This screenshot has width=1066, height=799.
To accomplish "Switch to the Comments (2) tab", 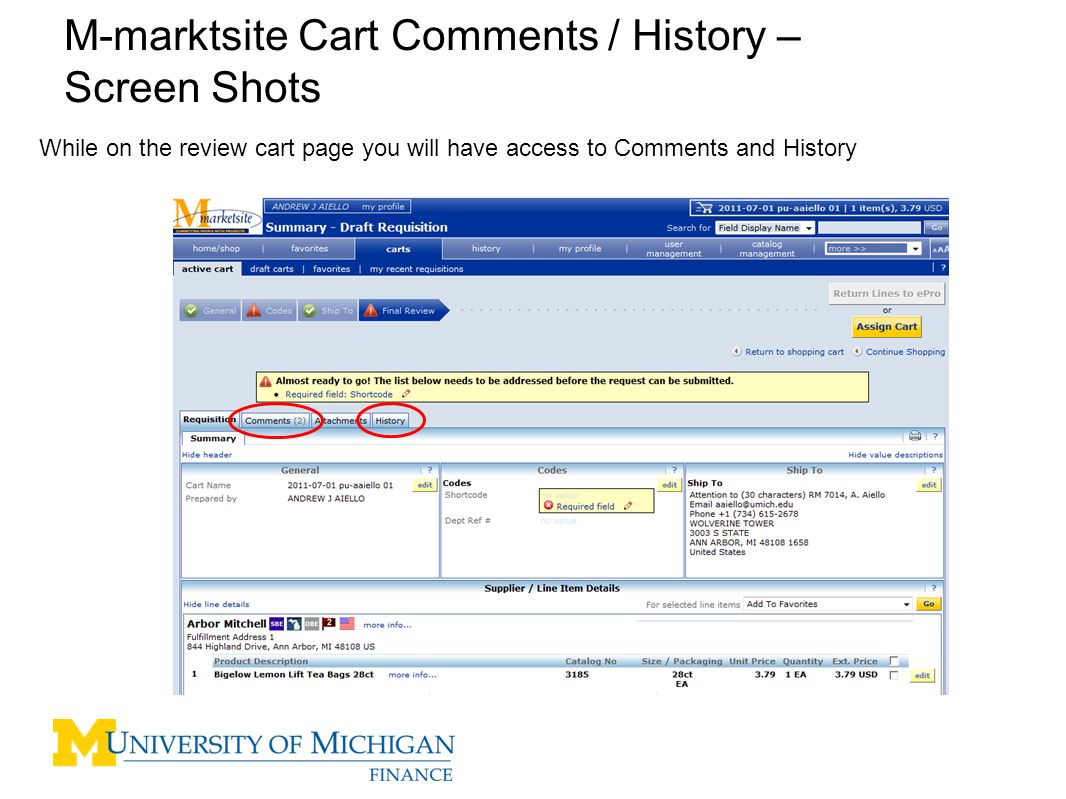I will (275, 421).
